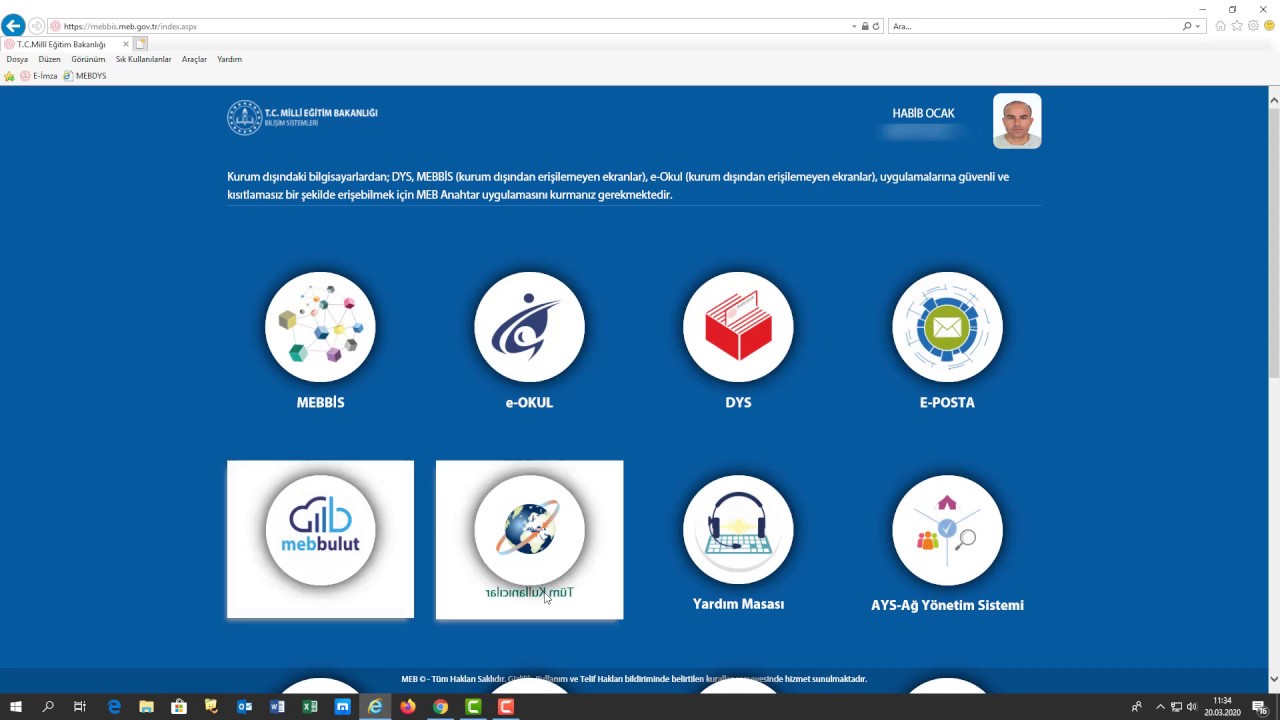Click the E-POSTA text label
The height and width of the screenshot is (720, 1280).
pyautogui.click(x=947, y=403)
